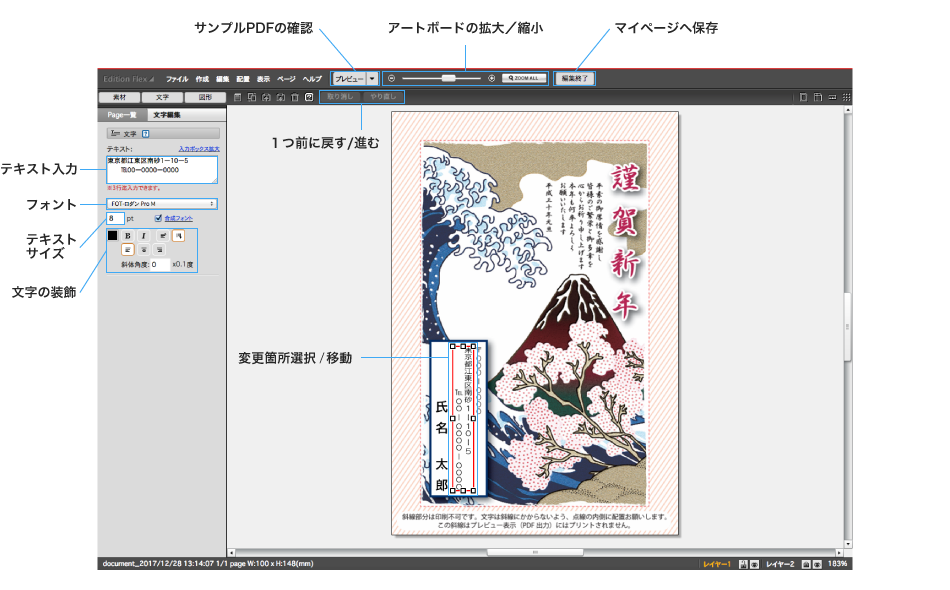Click the send backward icon in the toolbar

(281, 97)
